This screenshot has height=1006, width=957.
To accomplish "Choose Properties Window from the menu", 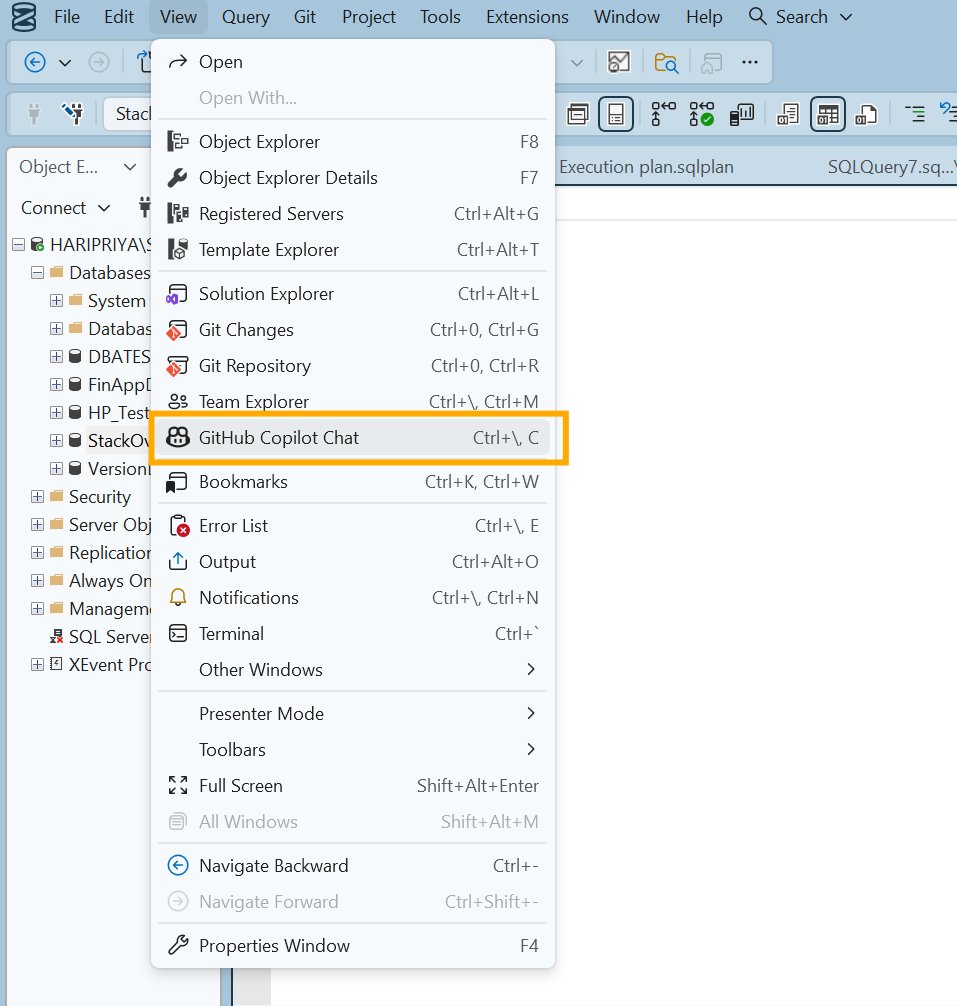I will point(353,946).
